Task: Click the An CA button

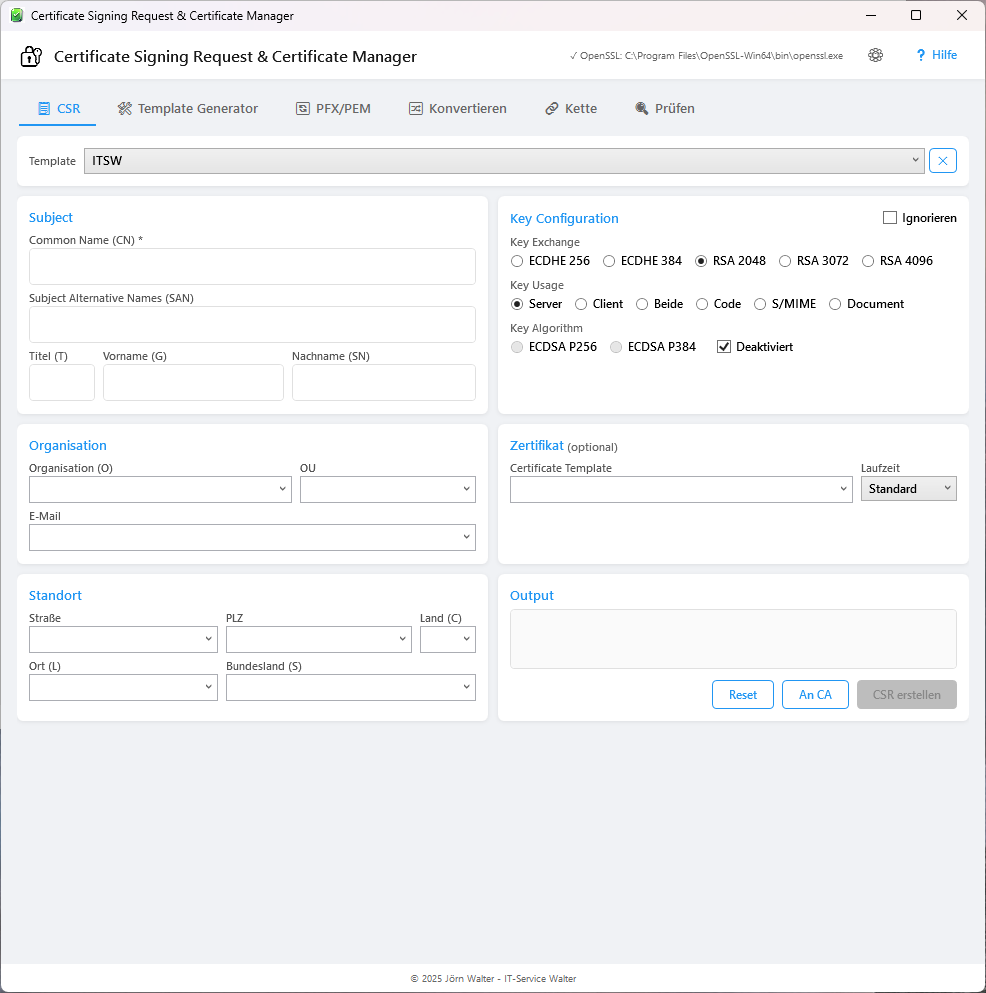Action: pyautogui.click(x=815, y=694)
